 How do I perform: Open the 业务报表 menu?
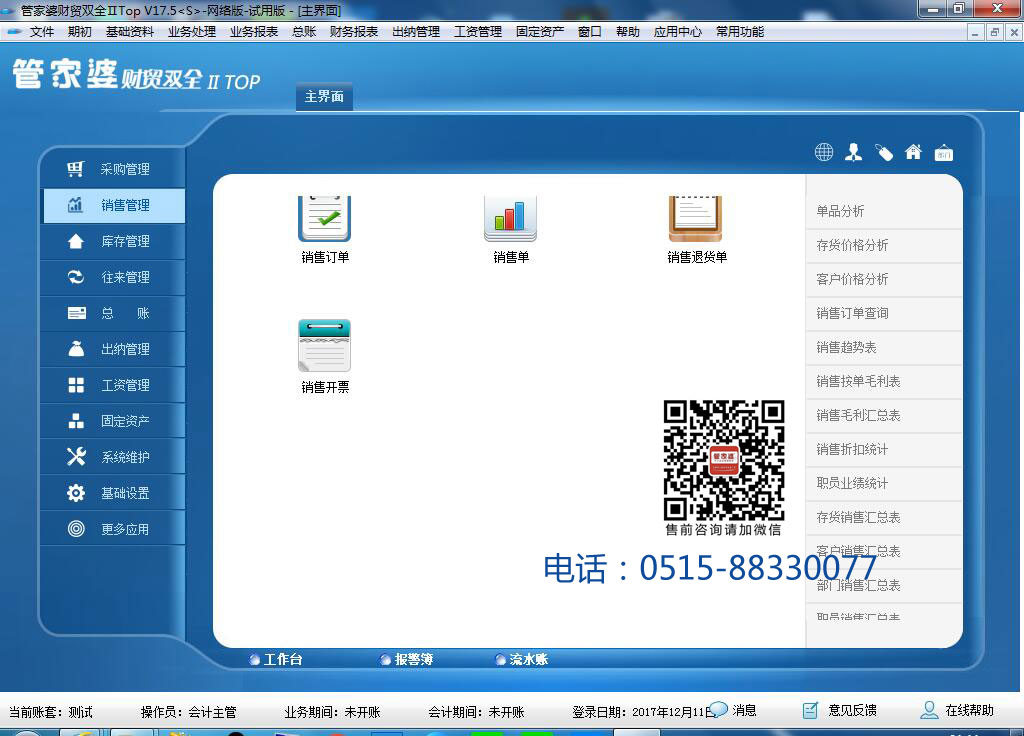pyautogui.click(x=253, y=31)
